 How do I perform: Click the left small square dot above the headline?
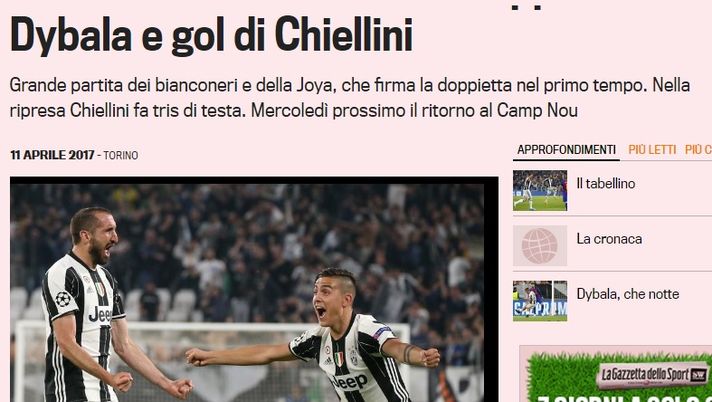(x=515, y=7)
